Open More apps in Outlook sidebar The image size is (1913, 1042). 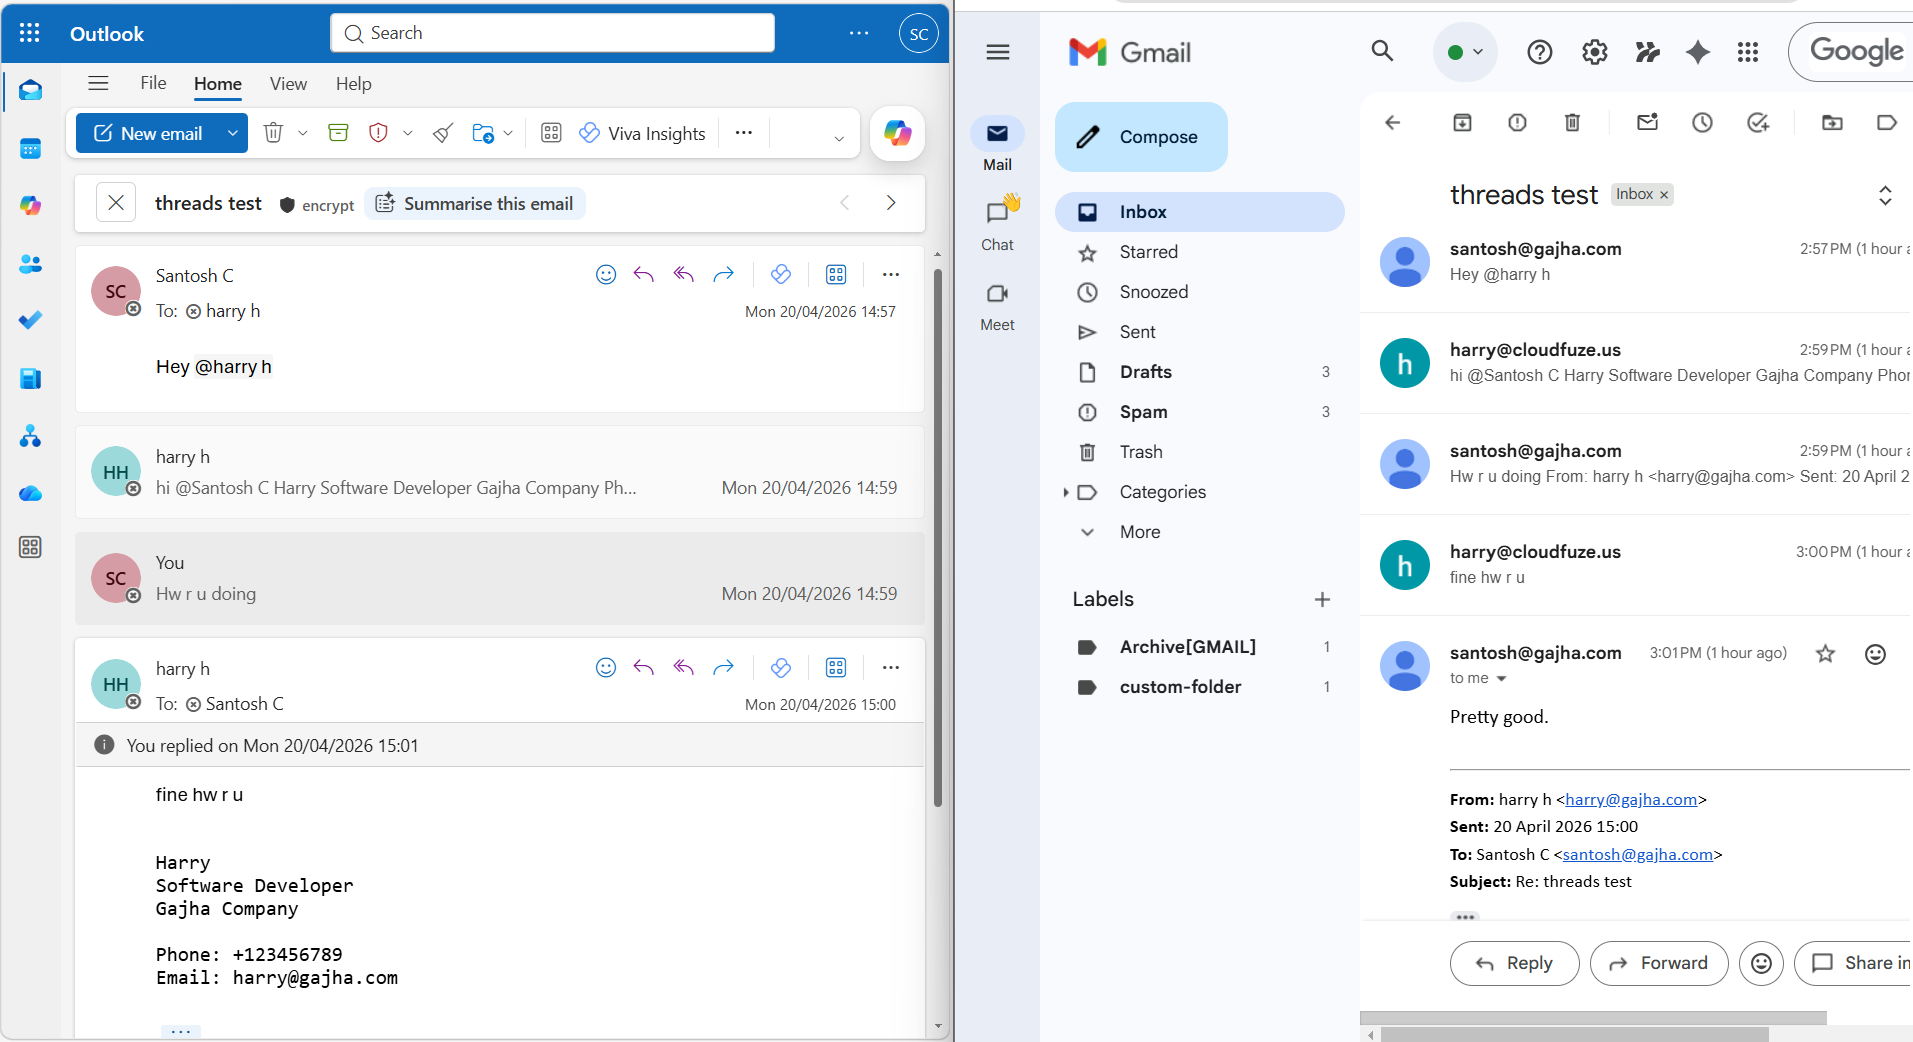coord(30,547)
